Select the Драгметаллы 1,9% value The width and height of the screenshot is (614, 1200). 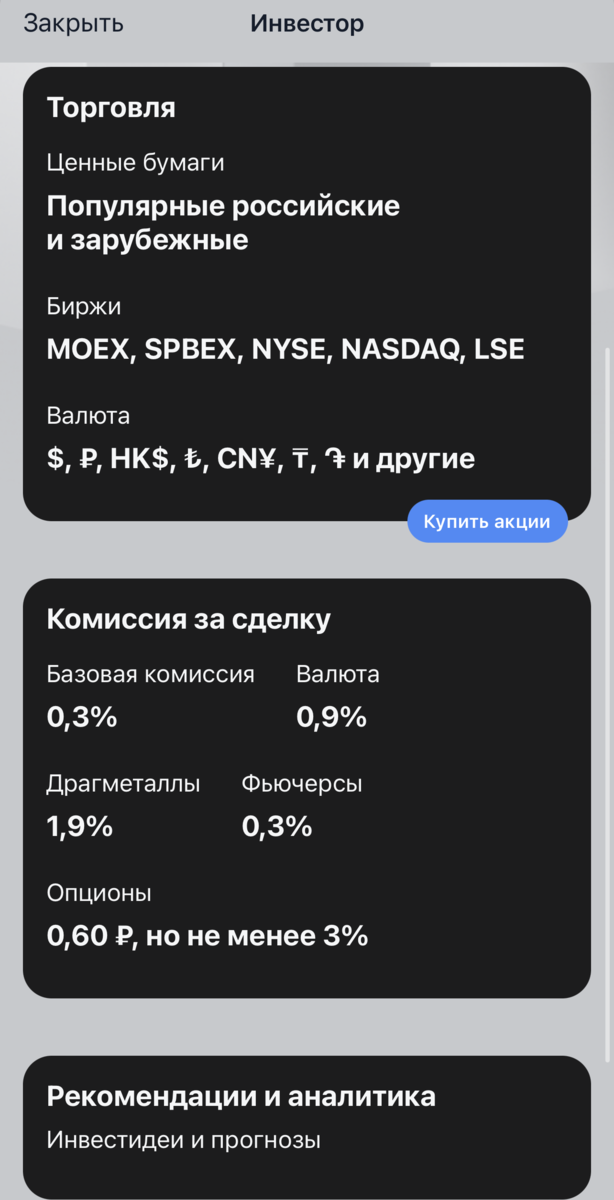click(80, 827)
